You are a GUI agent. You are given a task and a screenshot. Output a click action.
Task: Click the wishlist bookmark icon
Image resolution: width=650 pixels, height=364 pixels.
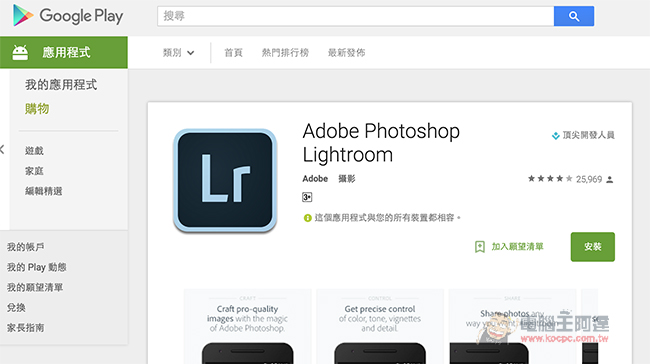coord(480,247)
